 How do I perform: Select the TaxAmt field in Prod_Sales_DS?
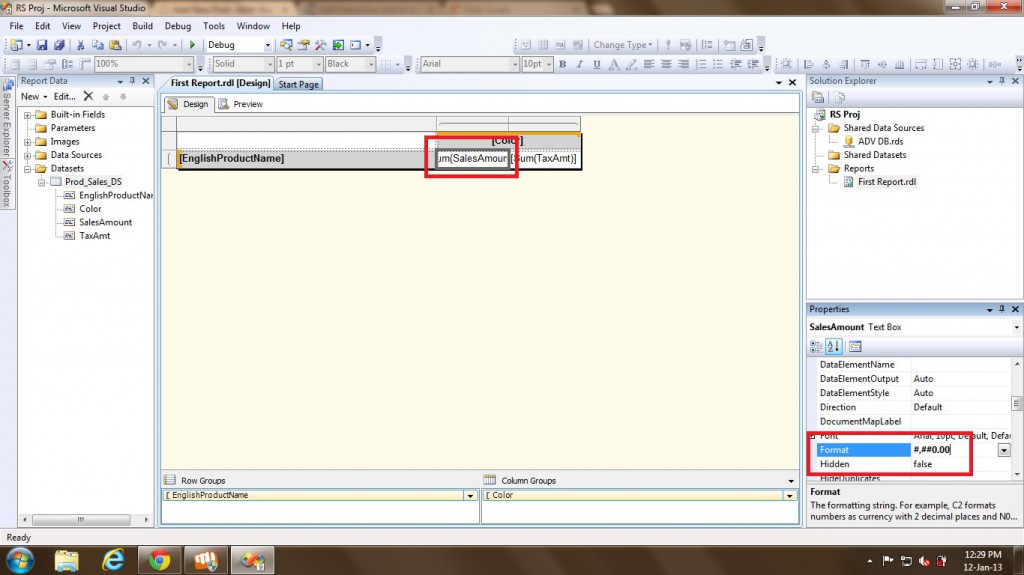(x=94, y=236)
